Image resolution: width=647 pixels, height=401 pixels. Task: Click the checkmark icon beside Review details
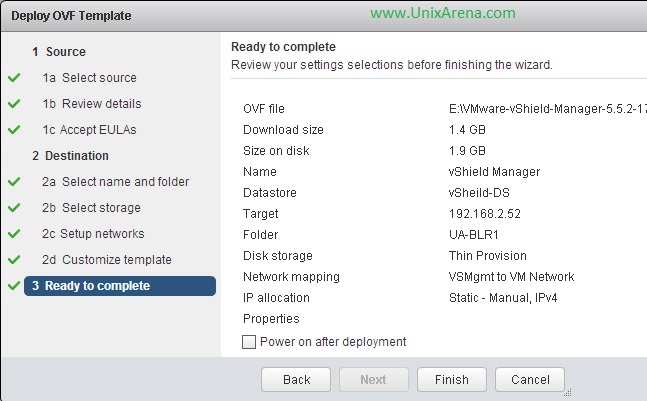pyautogui.click(x=14, y=104)
